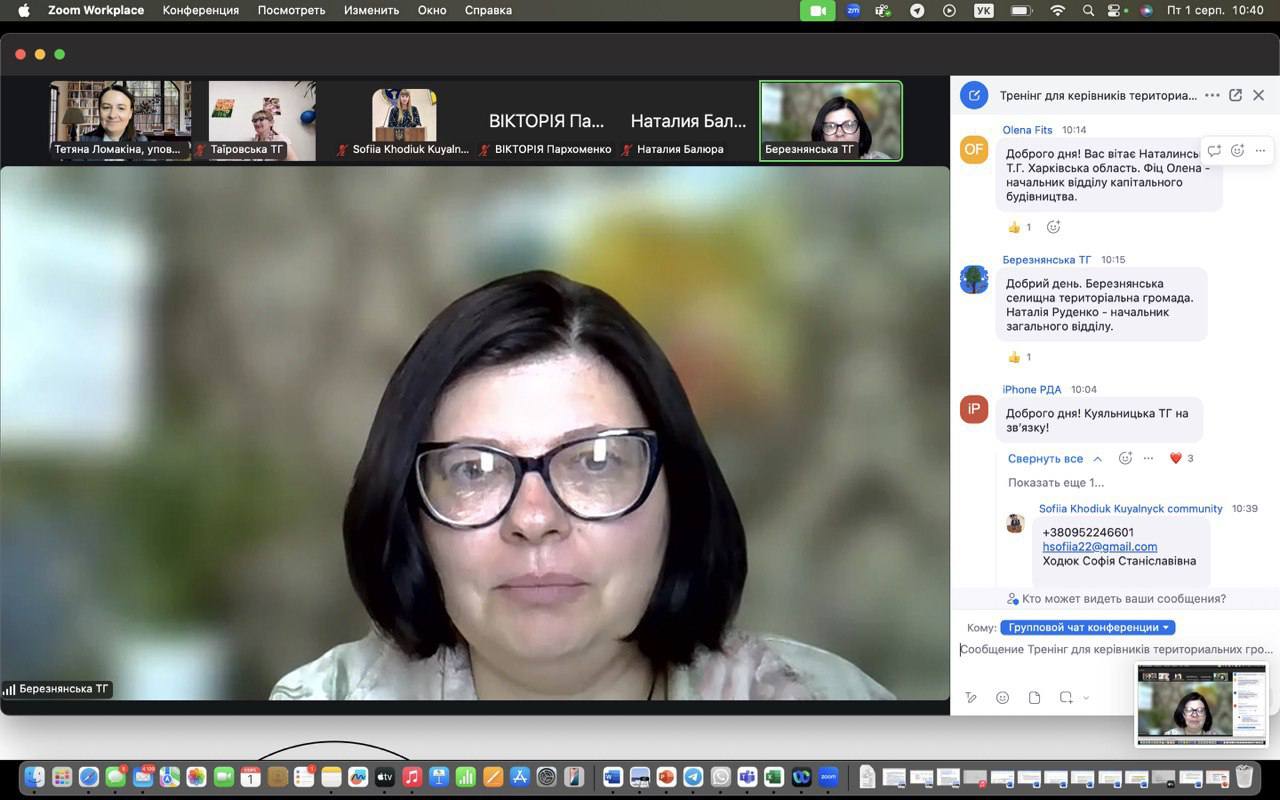Image resolution: width=1280 pixels, height=800 pixels.
Task: Click the attach file icon in chat toolbar
Action: [x=1034, y=697]
